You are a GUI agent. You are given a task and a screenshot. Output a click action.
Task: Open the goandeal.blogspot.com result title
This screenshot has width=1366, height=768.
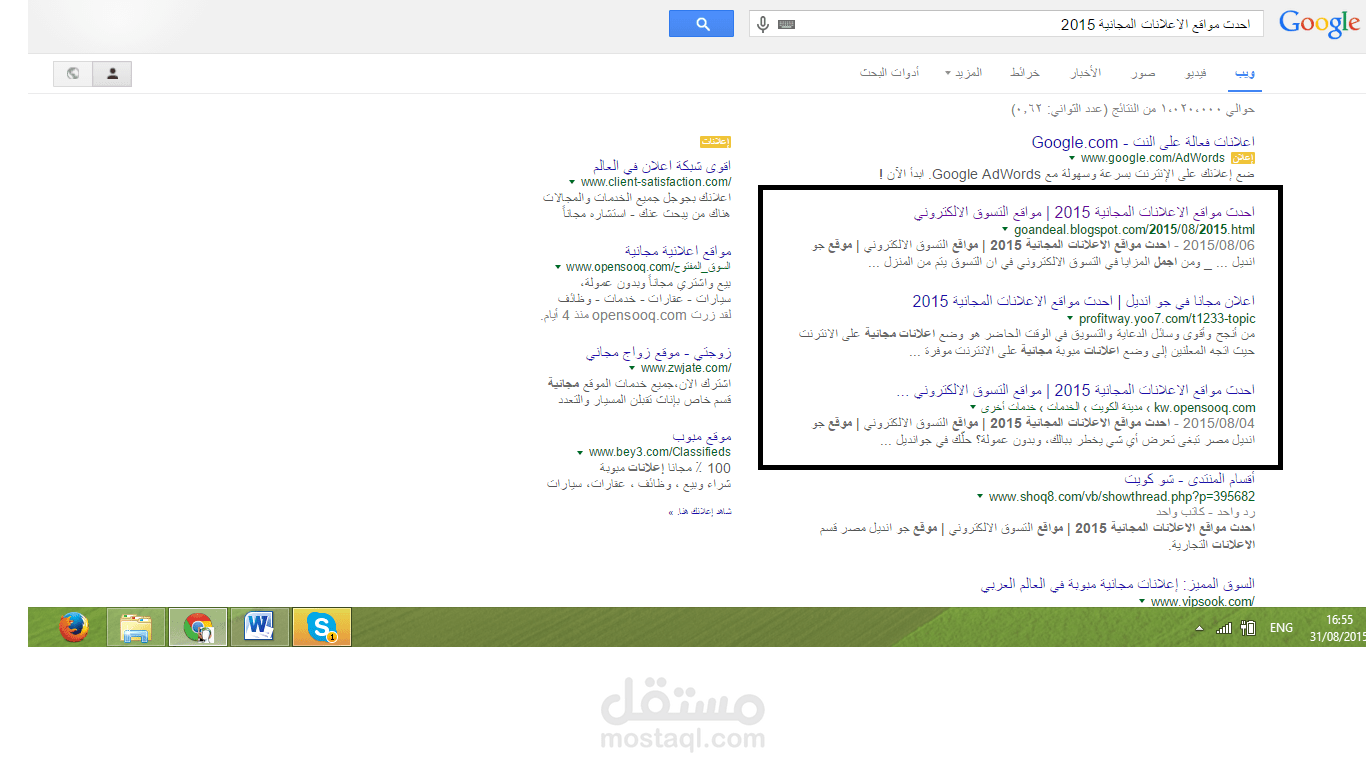pos(1085,212)
